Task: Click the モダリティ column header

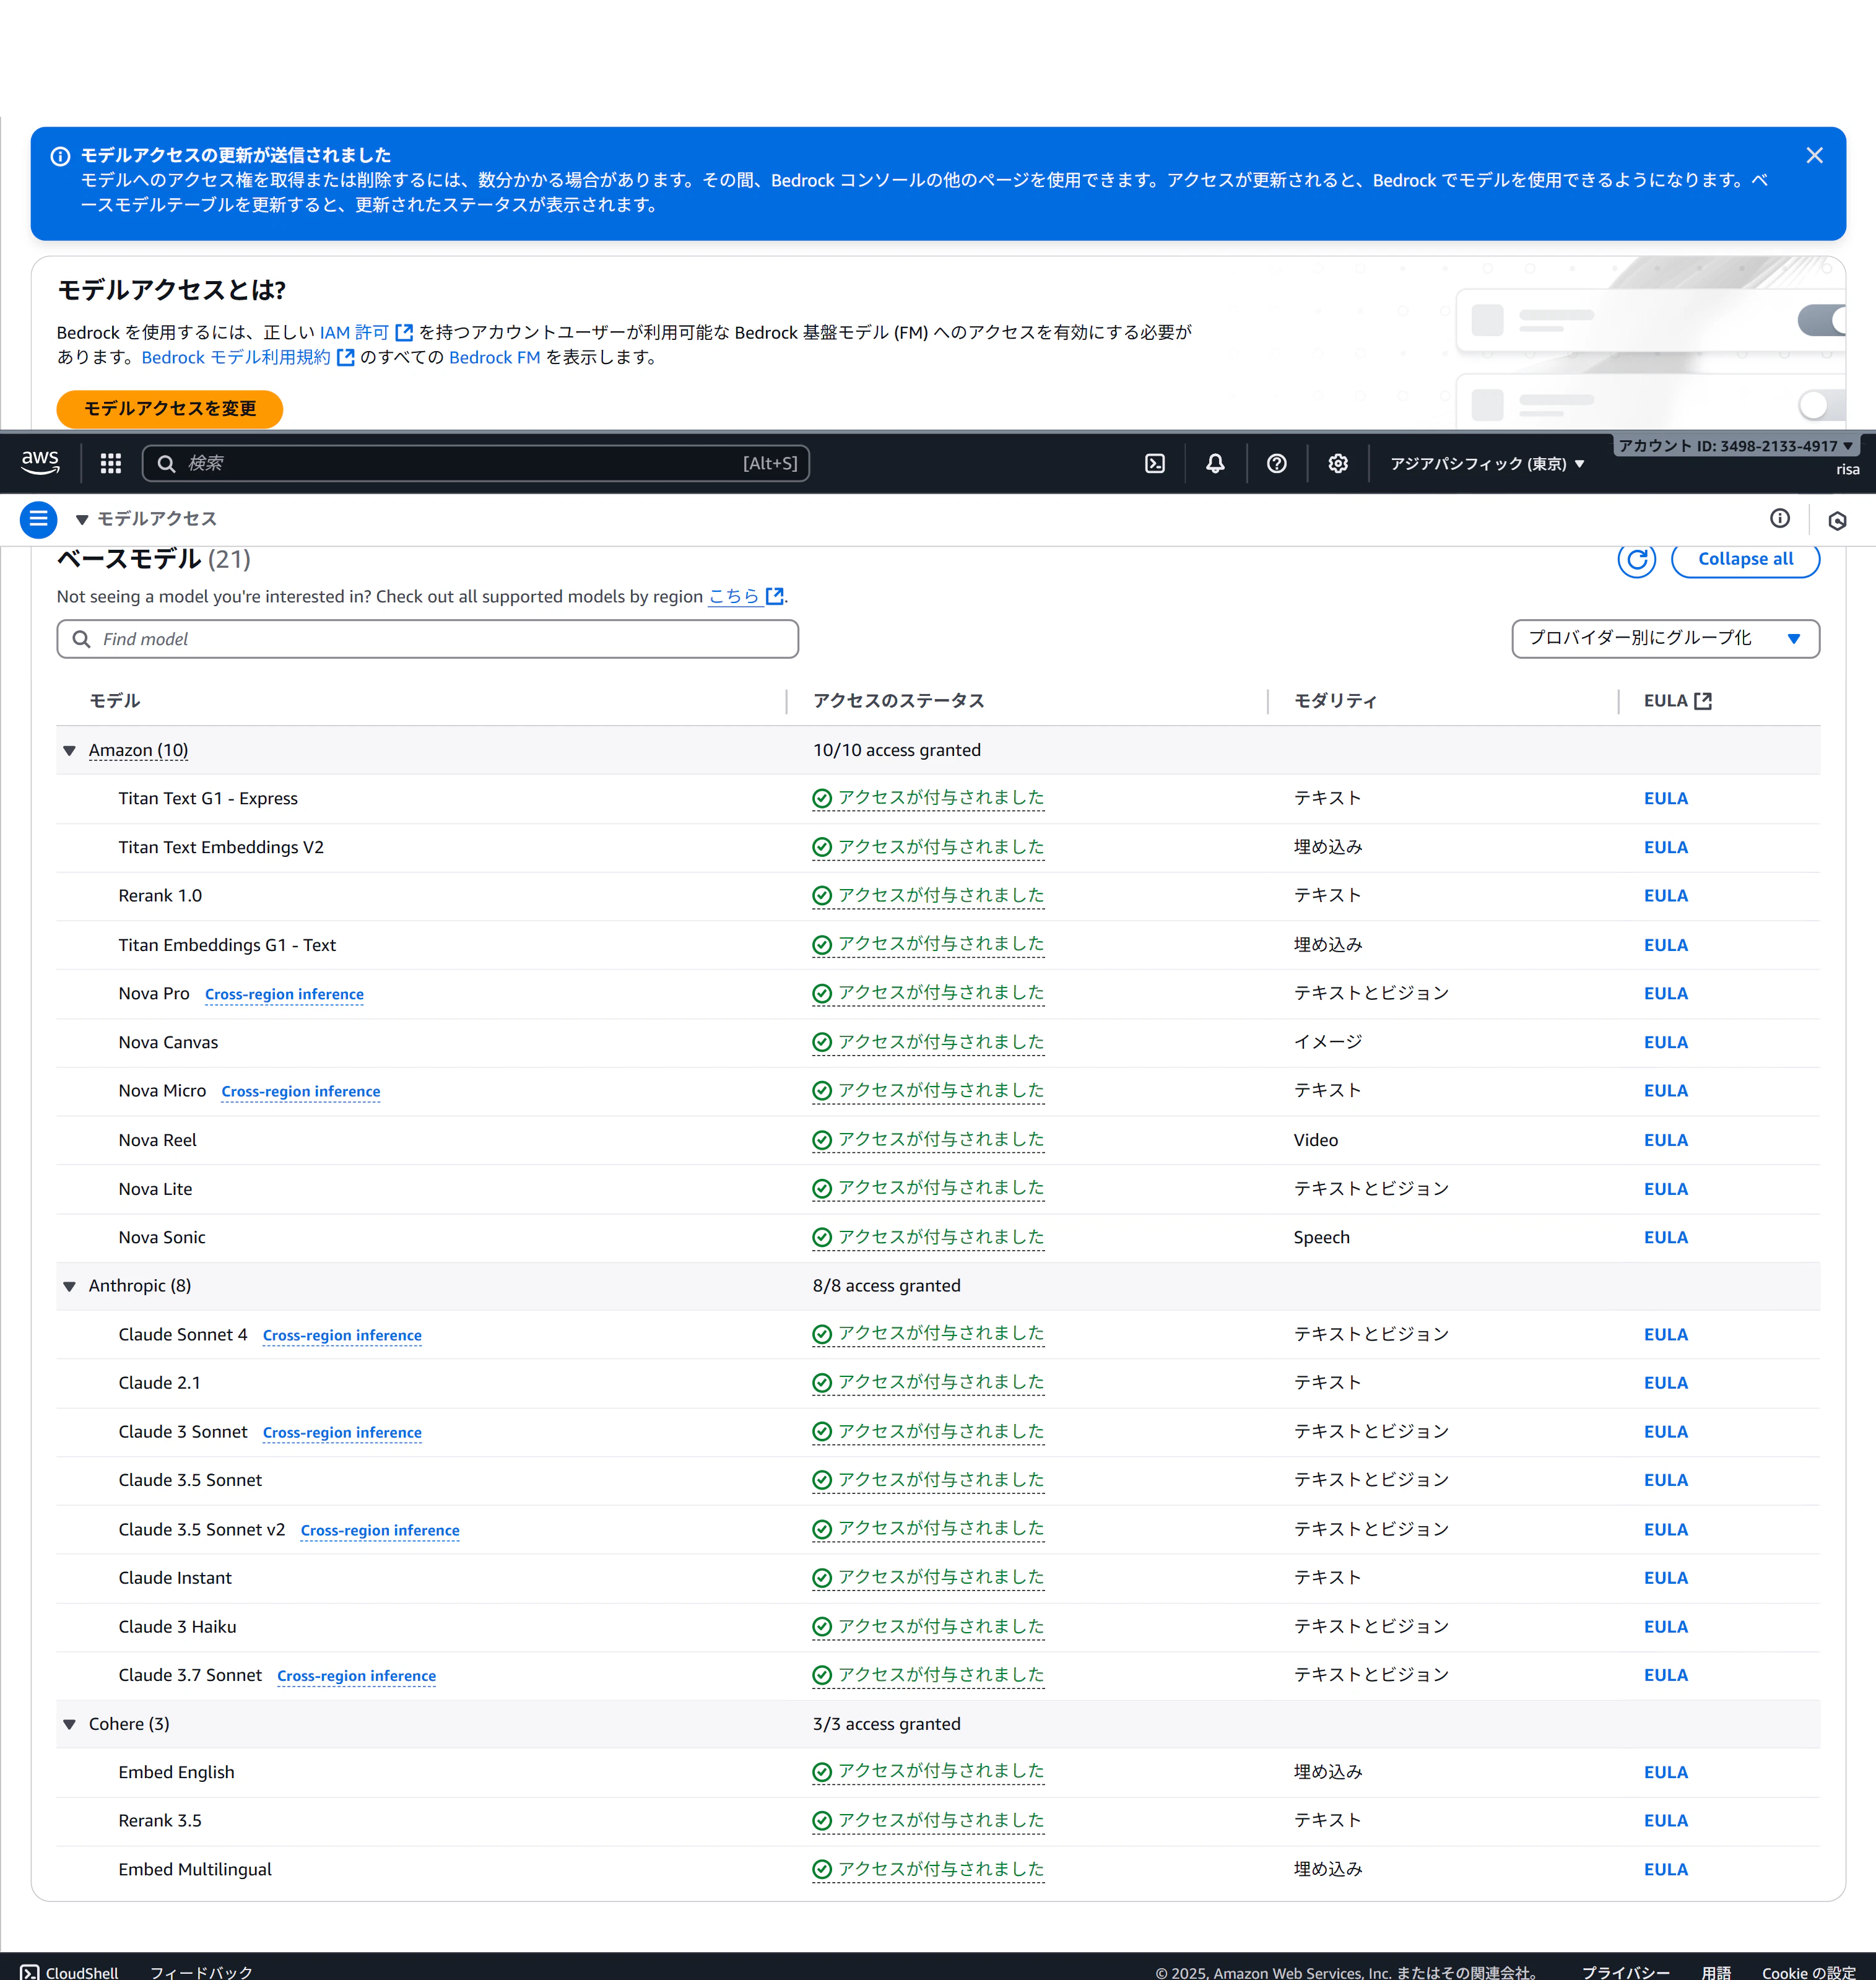Action: point(1335,701)
